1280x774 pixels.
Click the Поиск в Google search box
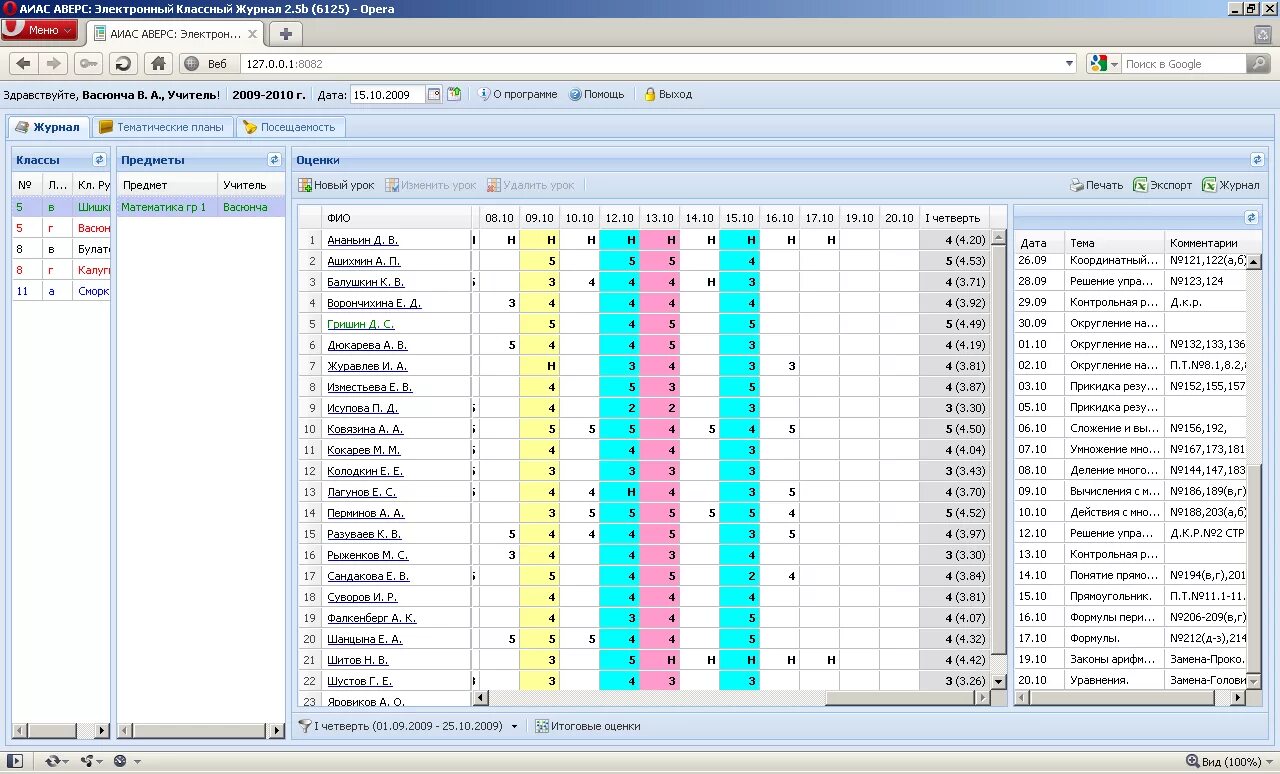pyautogui.click(x=1183, y=64)
